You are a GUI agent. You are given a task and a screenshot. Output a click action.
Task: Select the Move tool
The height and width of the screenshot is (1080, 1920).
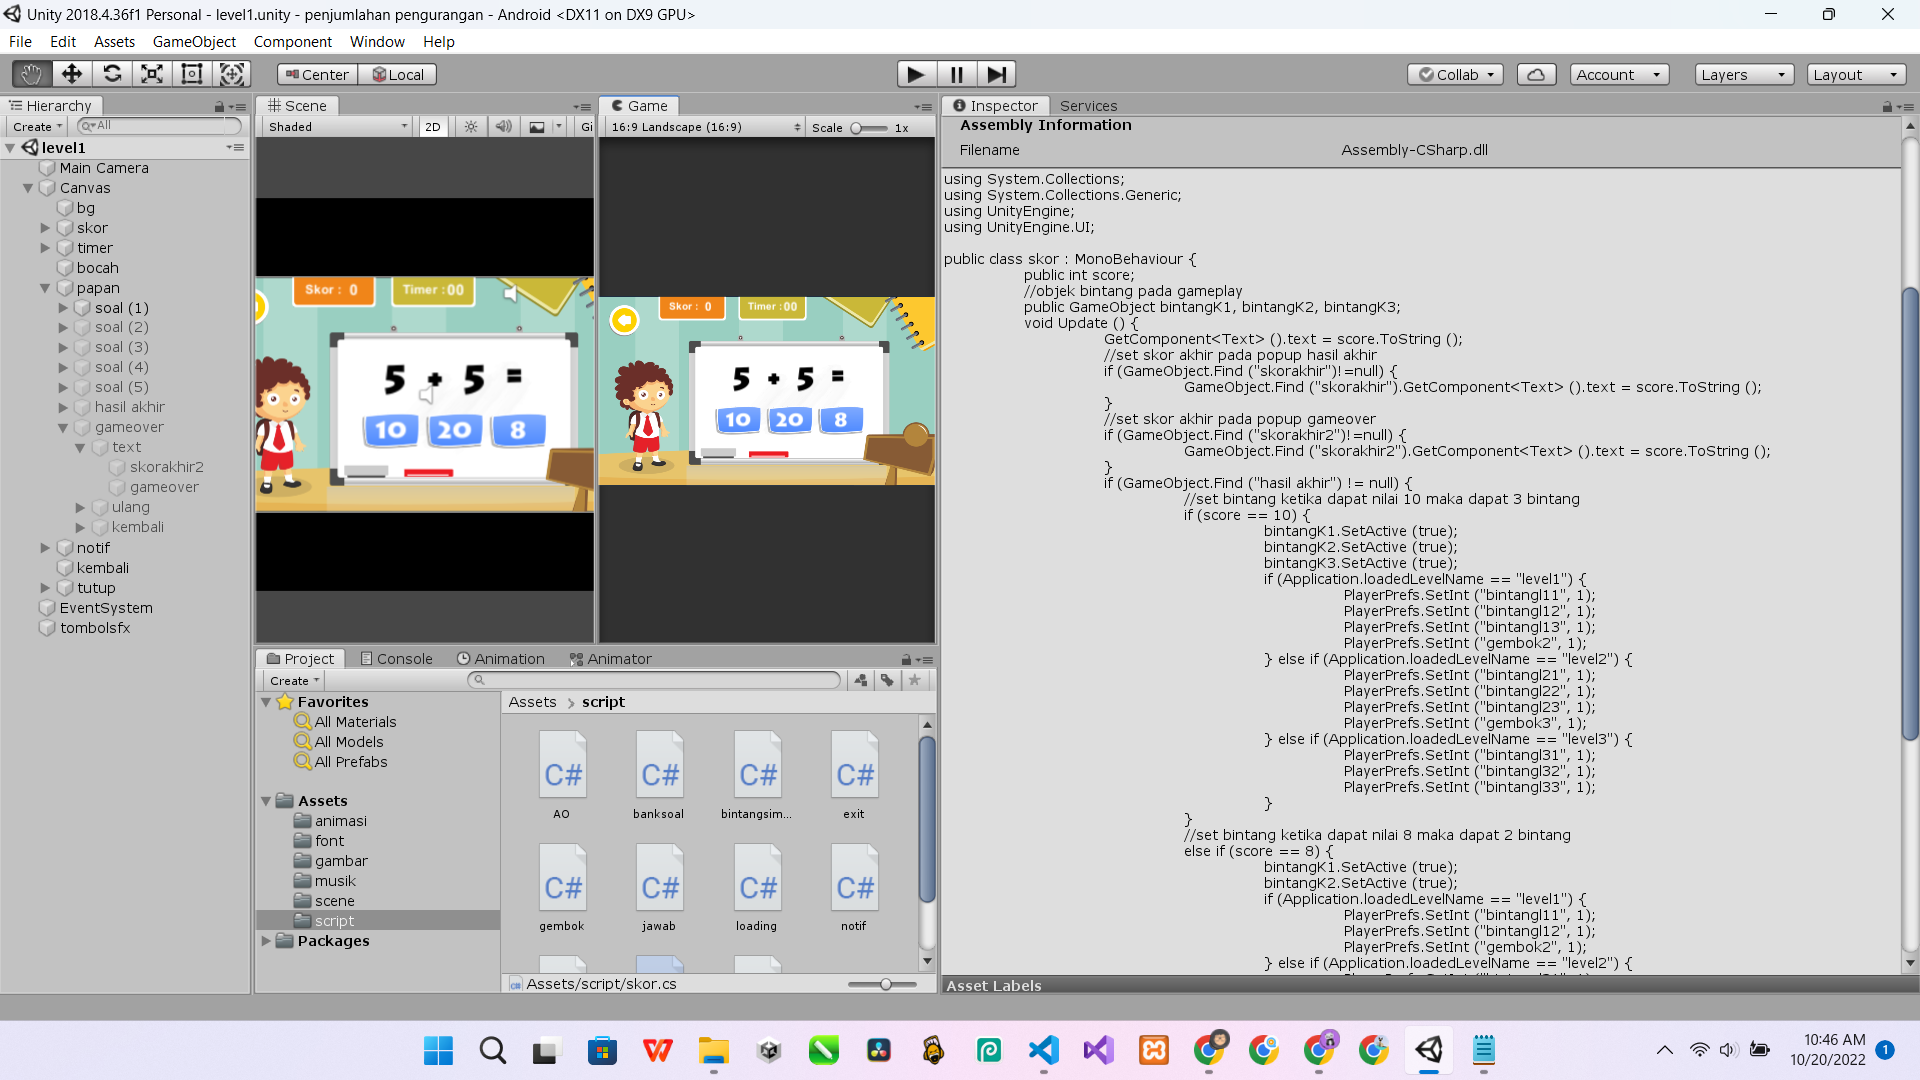click(x=71, y=74)
